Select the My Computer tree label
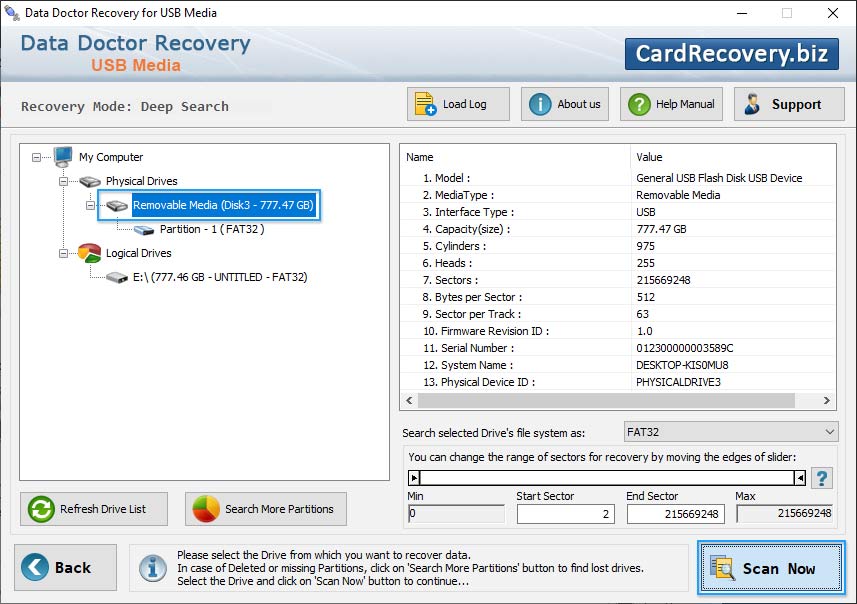The width and height of the screenshot is (857, 604). (x=111, y=157)
